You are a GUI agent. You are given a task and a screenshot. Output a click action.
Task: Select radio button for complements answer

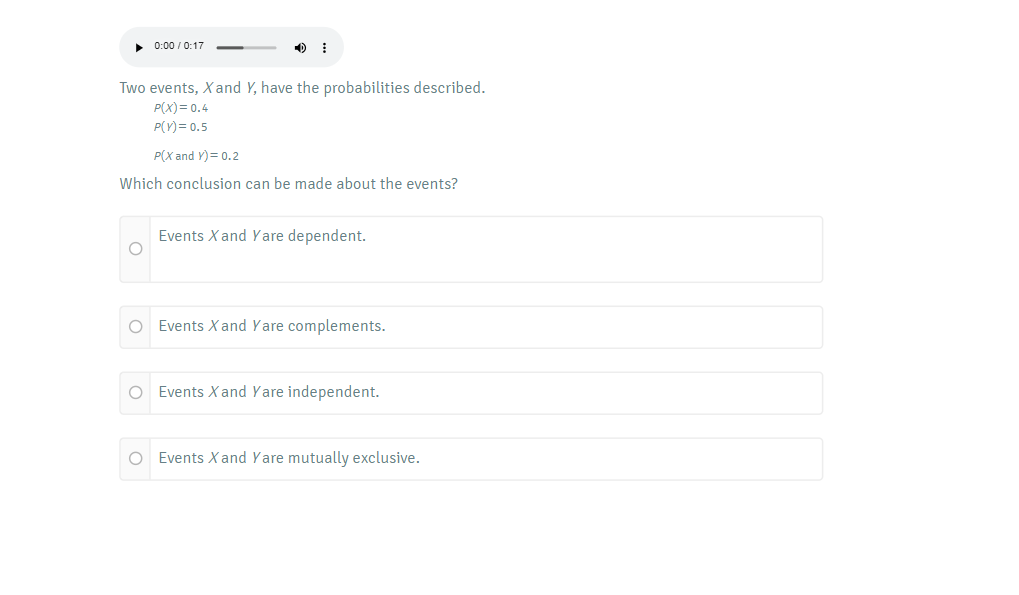[135, 326]
